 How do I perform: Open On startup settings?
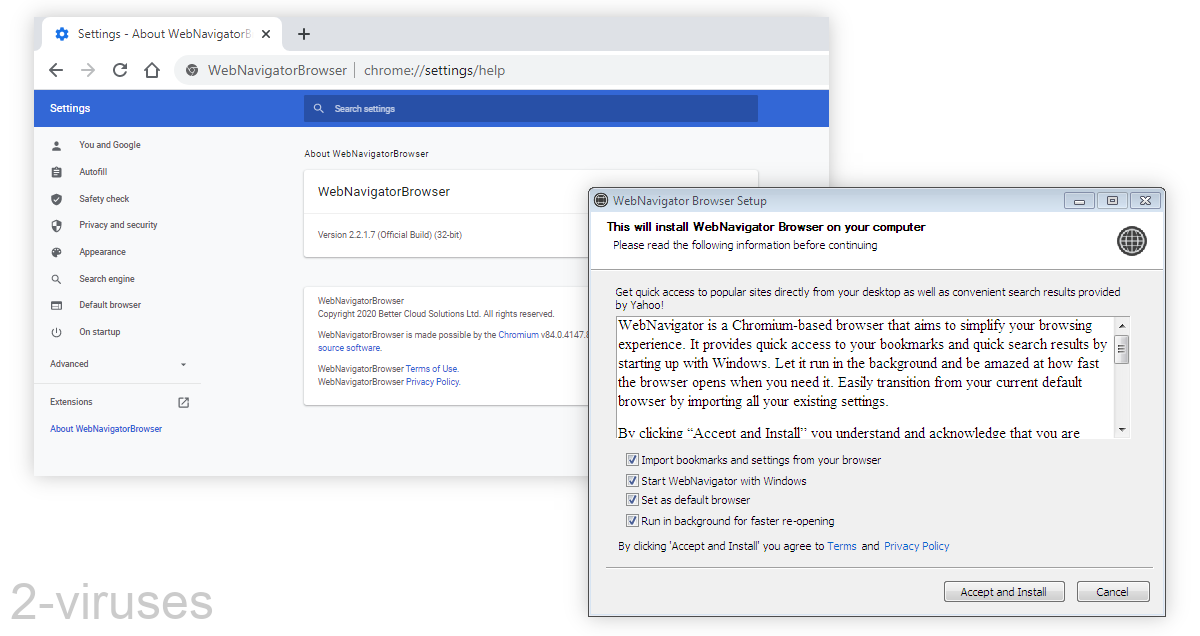[x=100, y=332]
